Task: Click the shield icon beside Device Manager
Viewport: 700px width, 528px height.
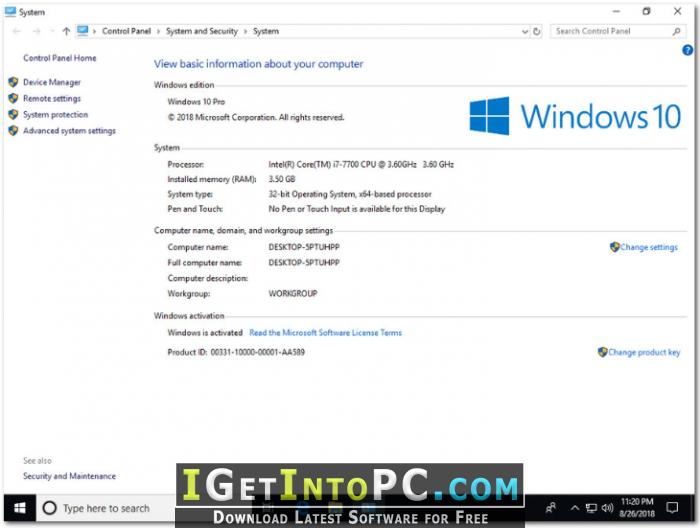Action: [x=13, y=82]
